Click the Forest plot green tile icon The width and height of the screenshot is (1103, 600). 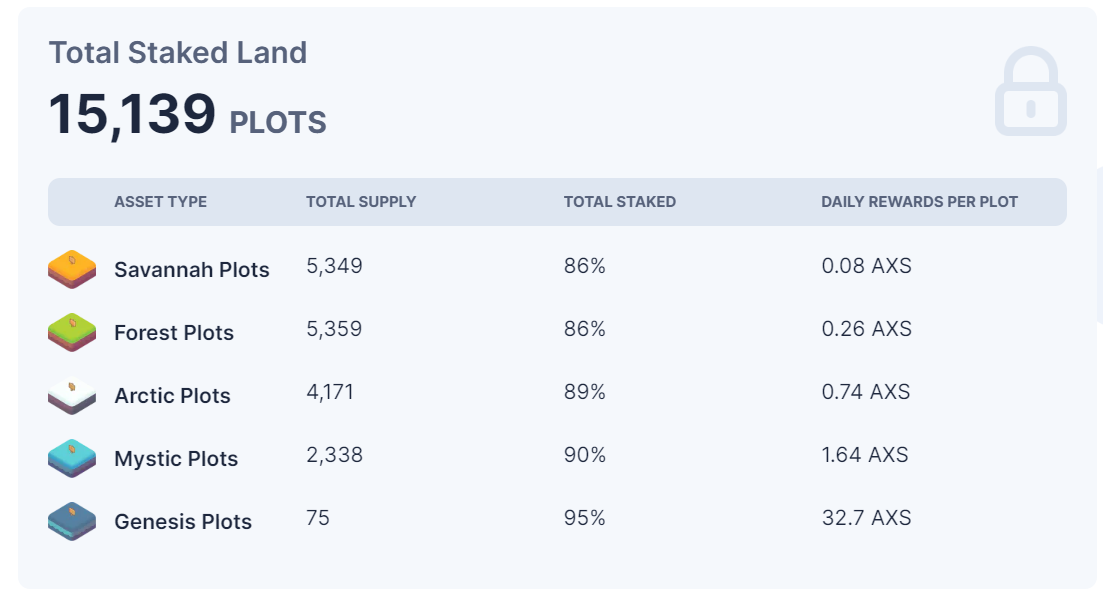pos(72,332)
